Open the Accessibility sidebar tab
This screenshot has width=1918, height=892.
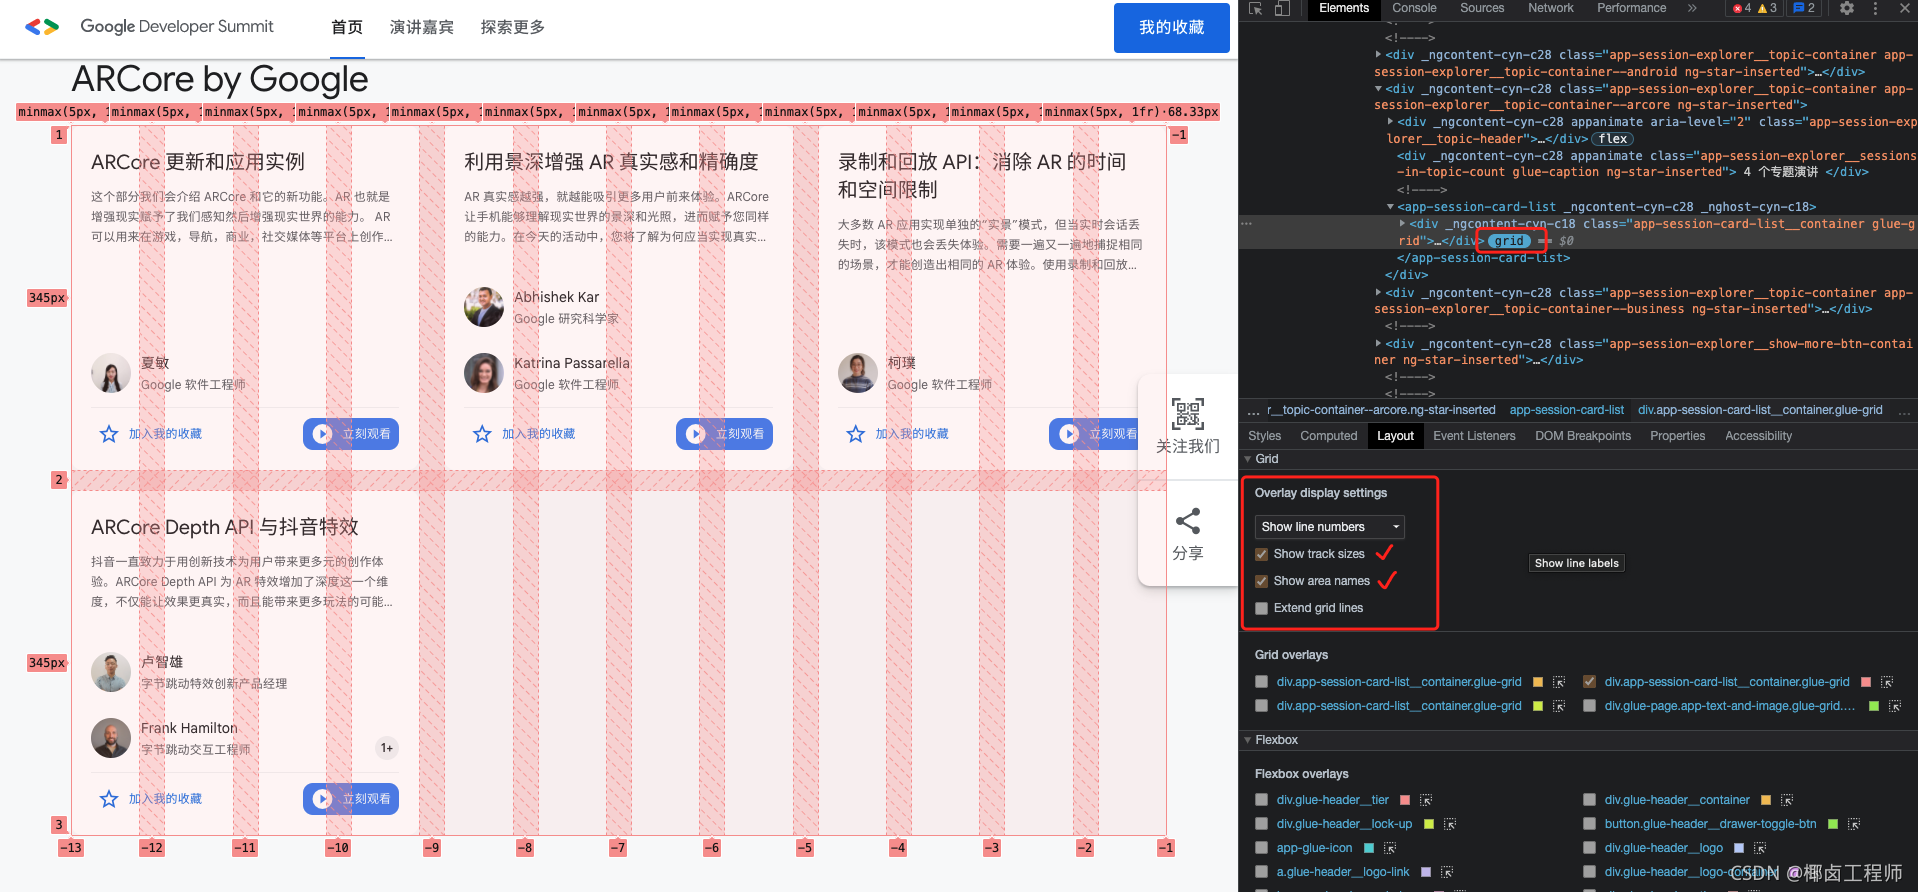(1758, 436)
